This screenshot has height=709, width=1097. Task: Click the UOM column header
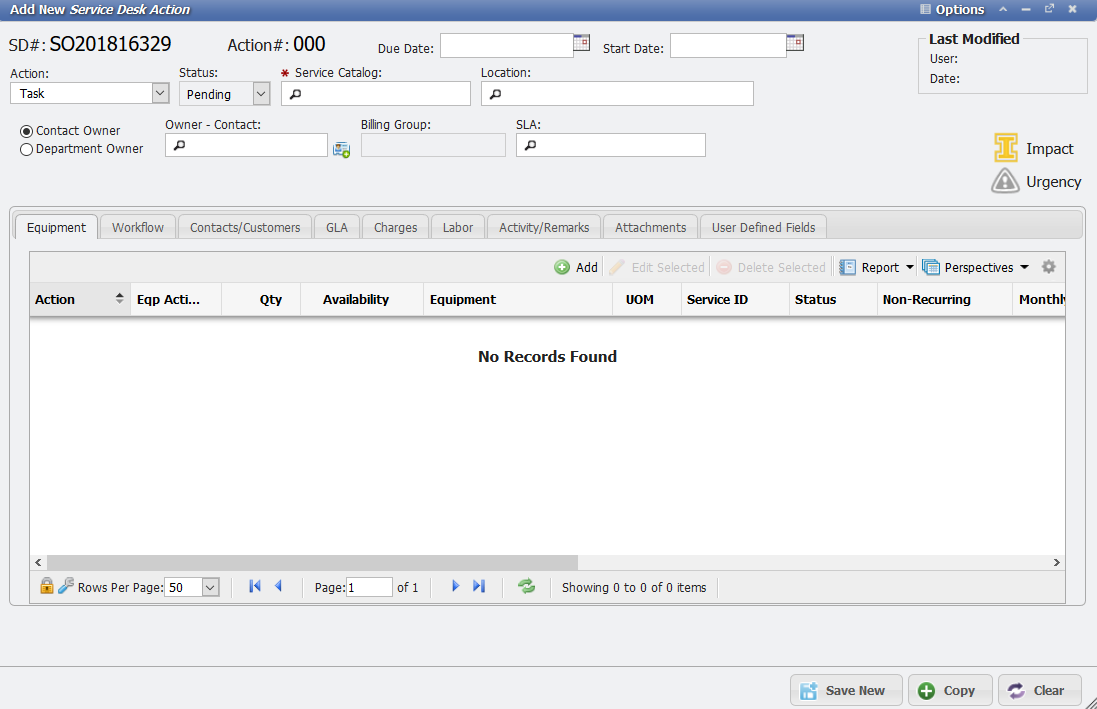point(647,300)
